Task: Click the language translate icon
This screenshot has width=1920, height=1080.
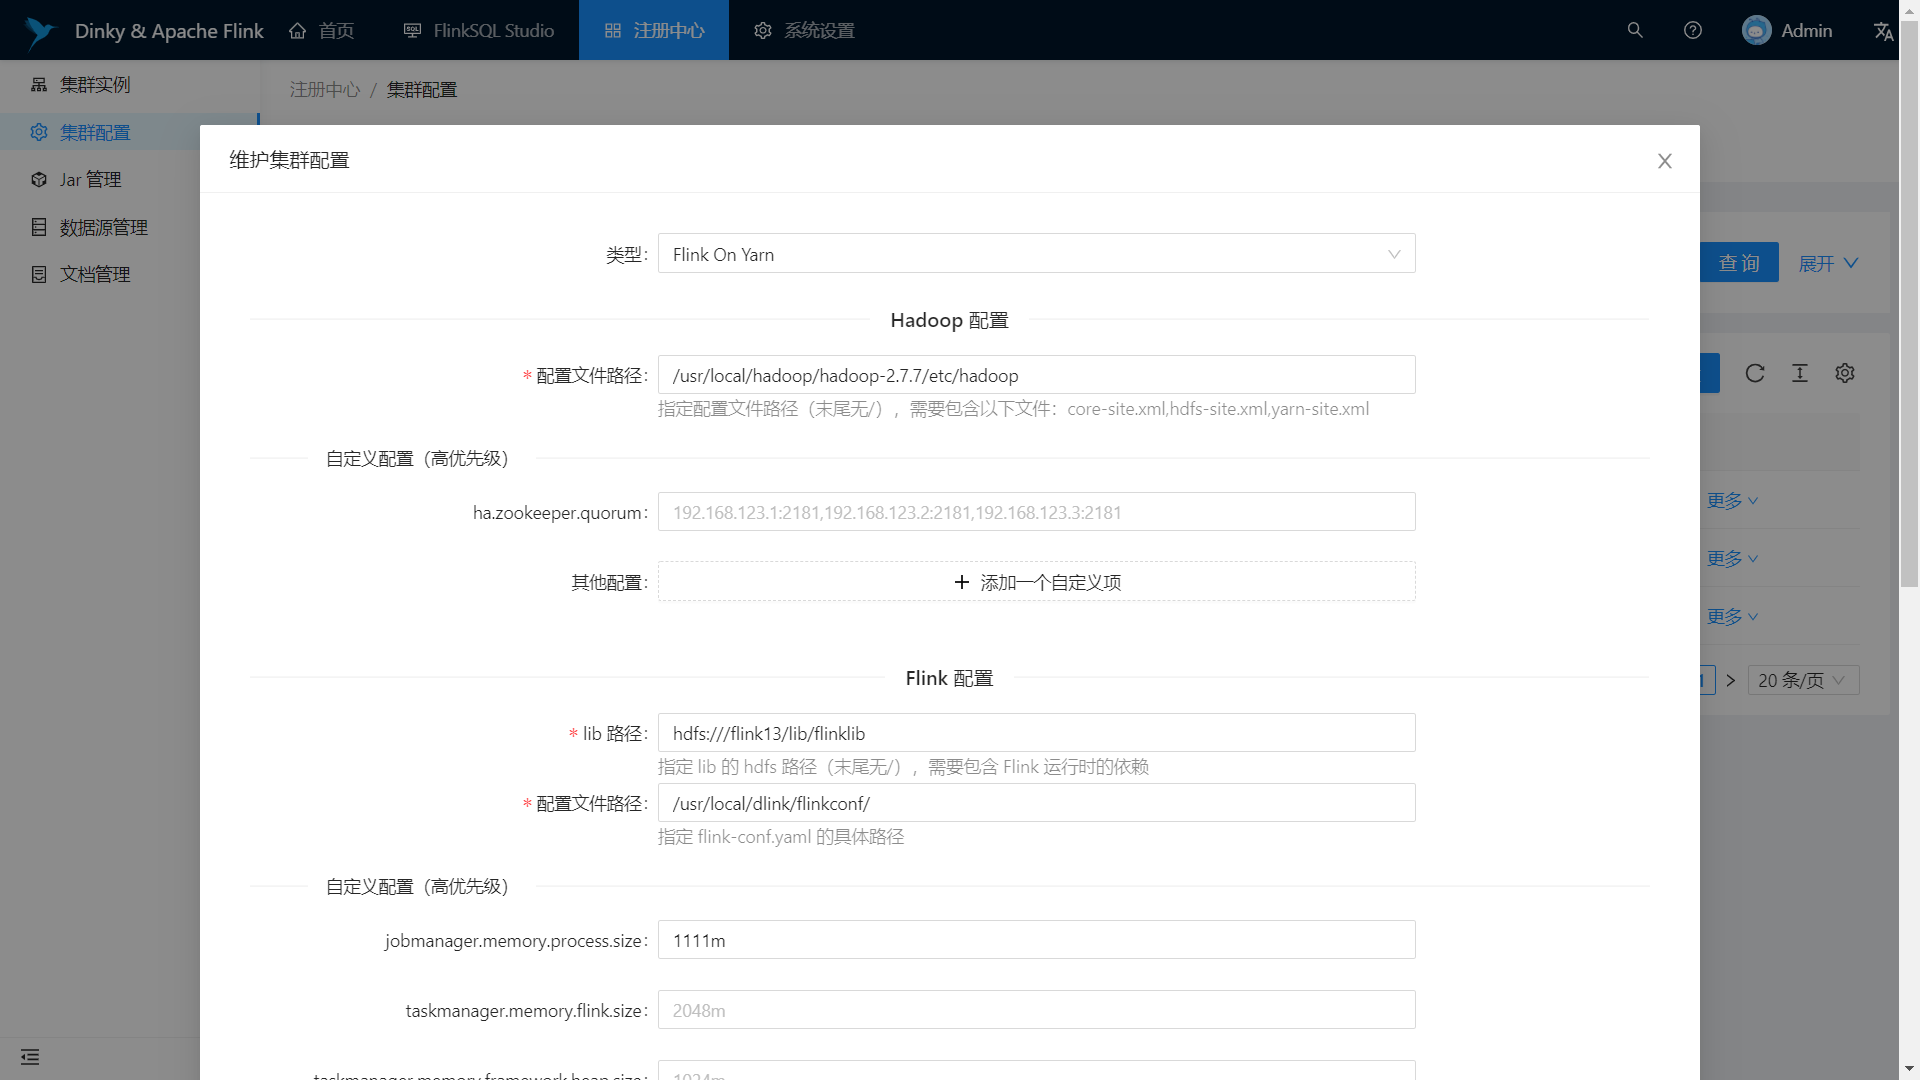Action: tap(1883, 31)
